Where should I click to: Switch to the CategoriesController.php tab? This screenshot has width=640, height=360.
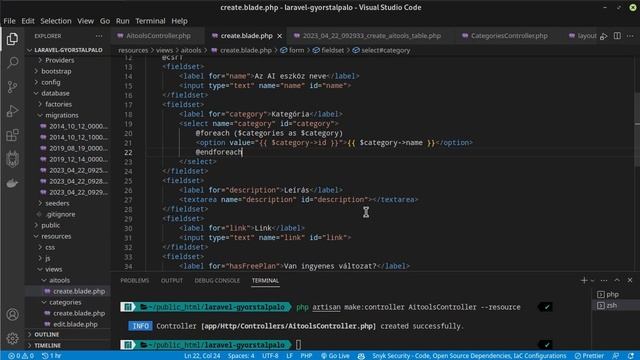click(x=509, y=36)
